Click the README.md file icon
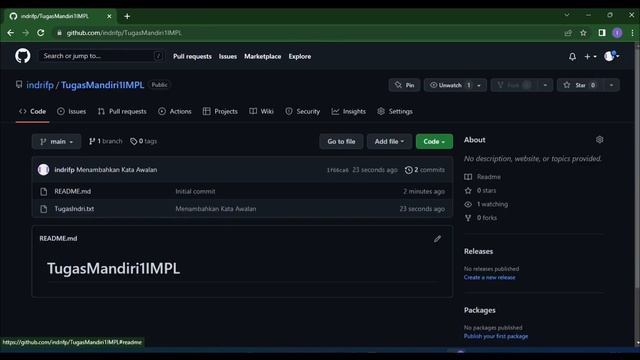This screenshot has height=360, width=640. coord(44,191)
